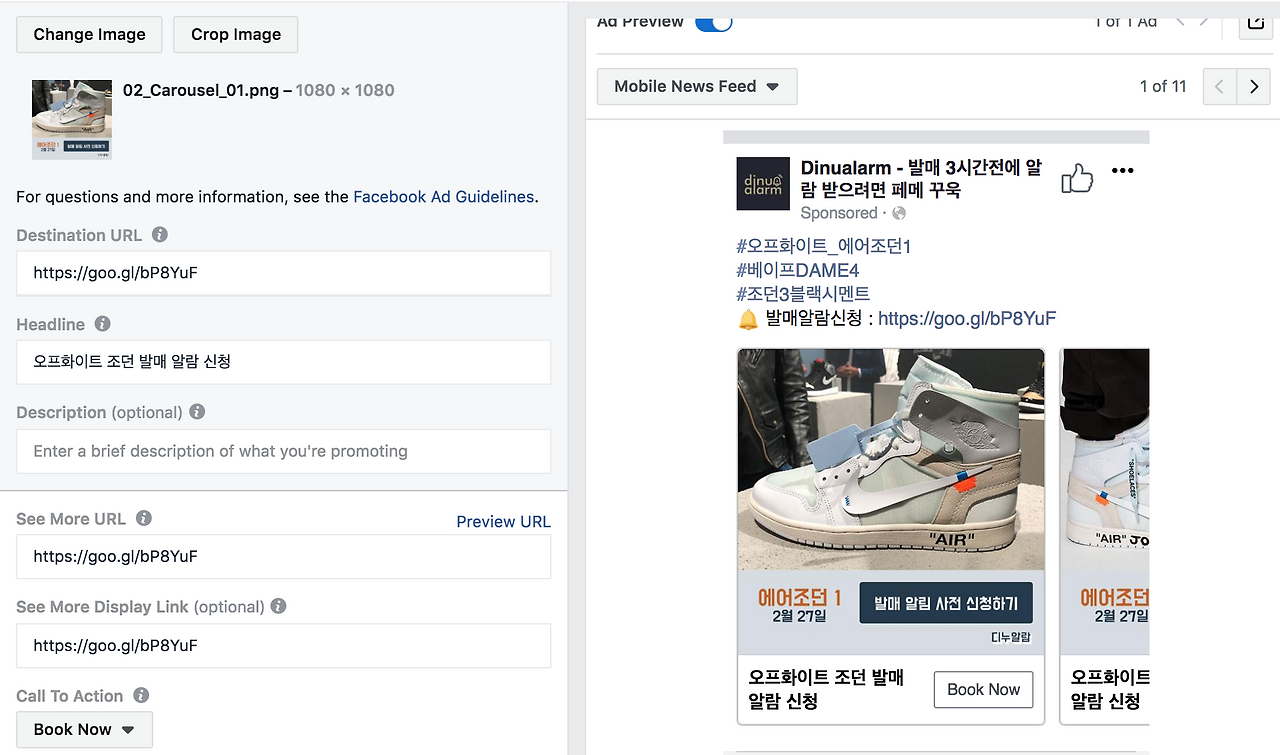Click the Change Image button
Screen dimensions: 1280x755
(89, 34)
